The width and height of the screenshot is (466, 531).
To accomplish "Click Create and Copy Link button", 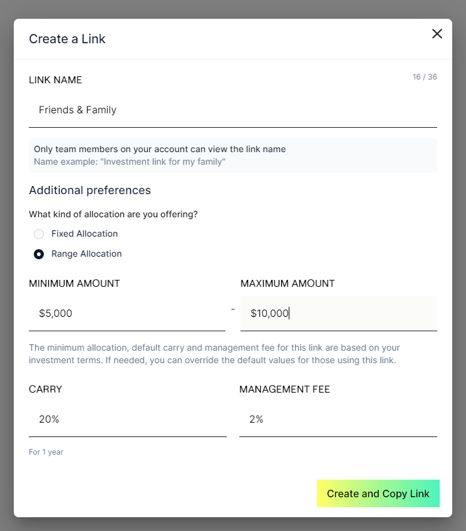I will pos(378,493).
